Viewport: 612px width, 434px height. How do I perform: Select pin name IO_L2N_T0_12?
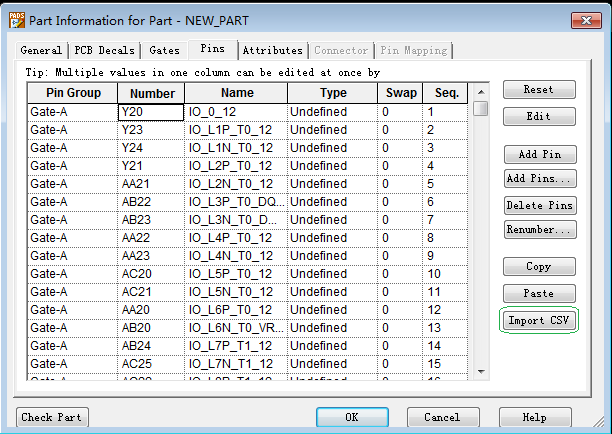coord(236,184)
